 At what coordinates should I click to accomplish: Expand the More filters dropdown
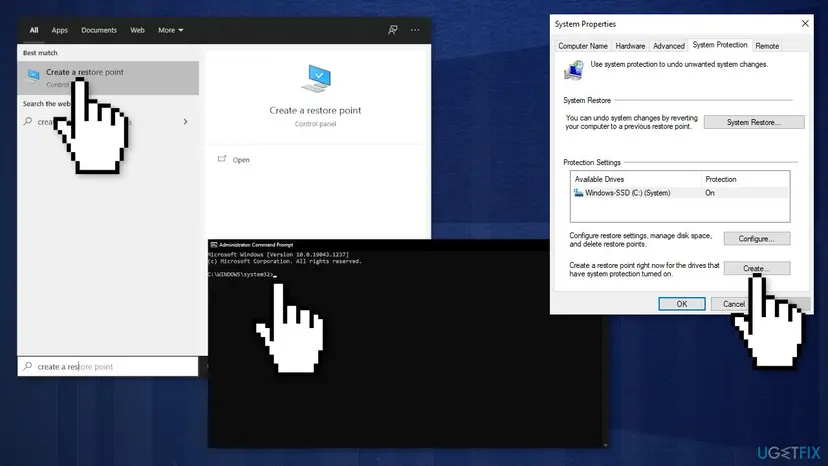point(171,30)
